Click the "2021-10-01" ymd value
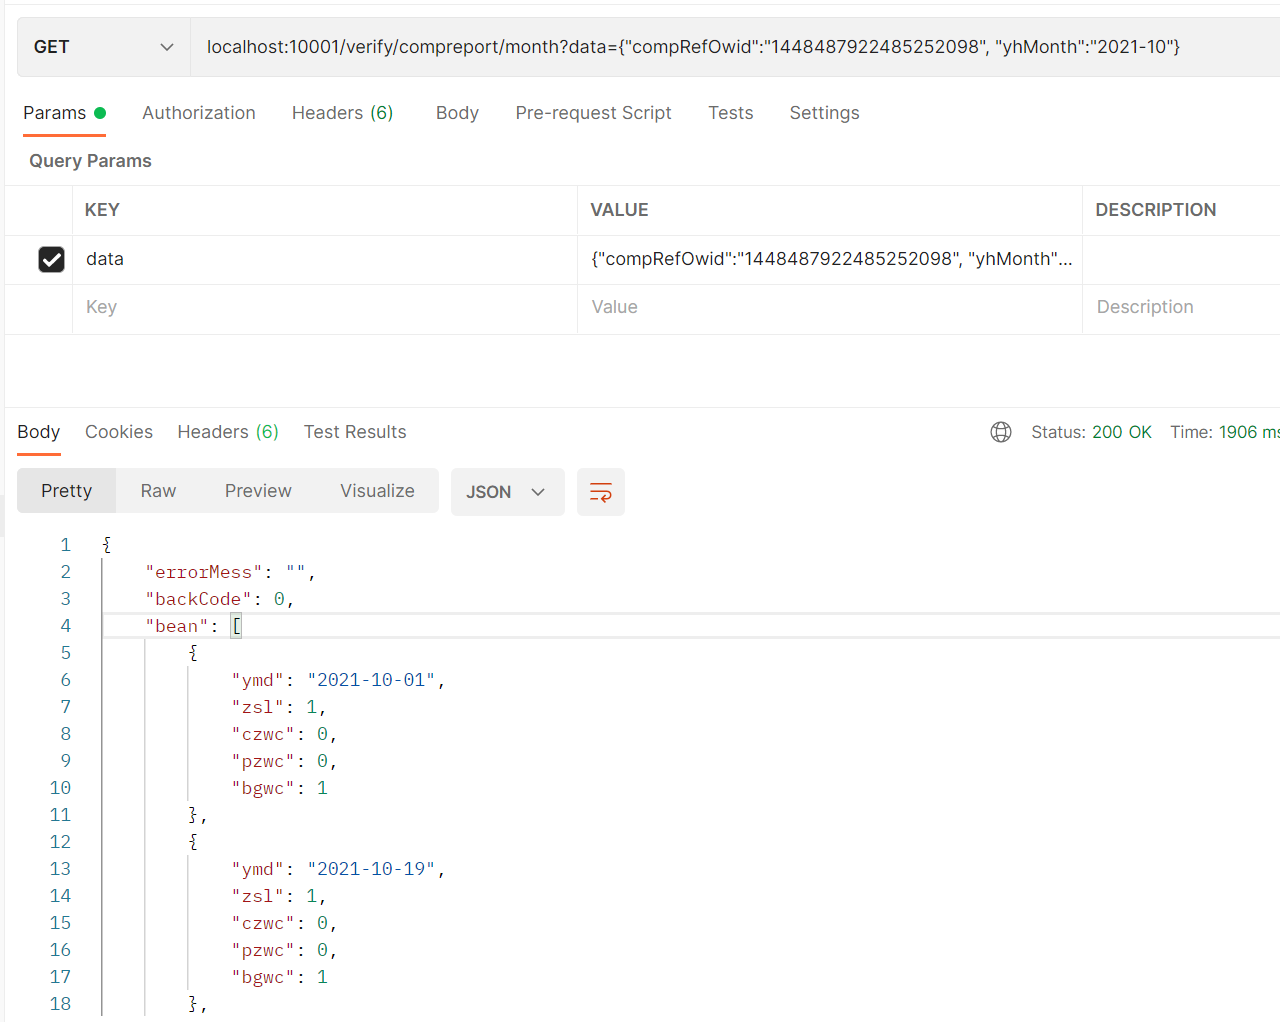 click(x=372, y=680)
